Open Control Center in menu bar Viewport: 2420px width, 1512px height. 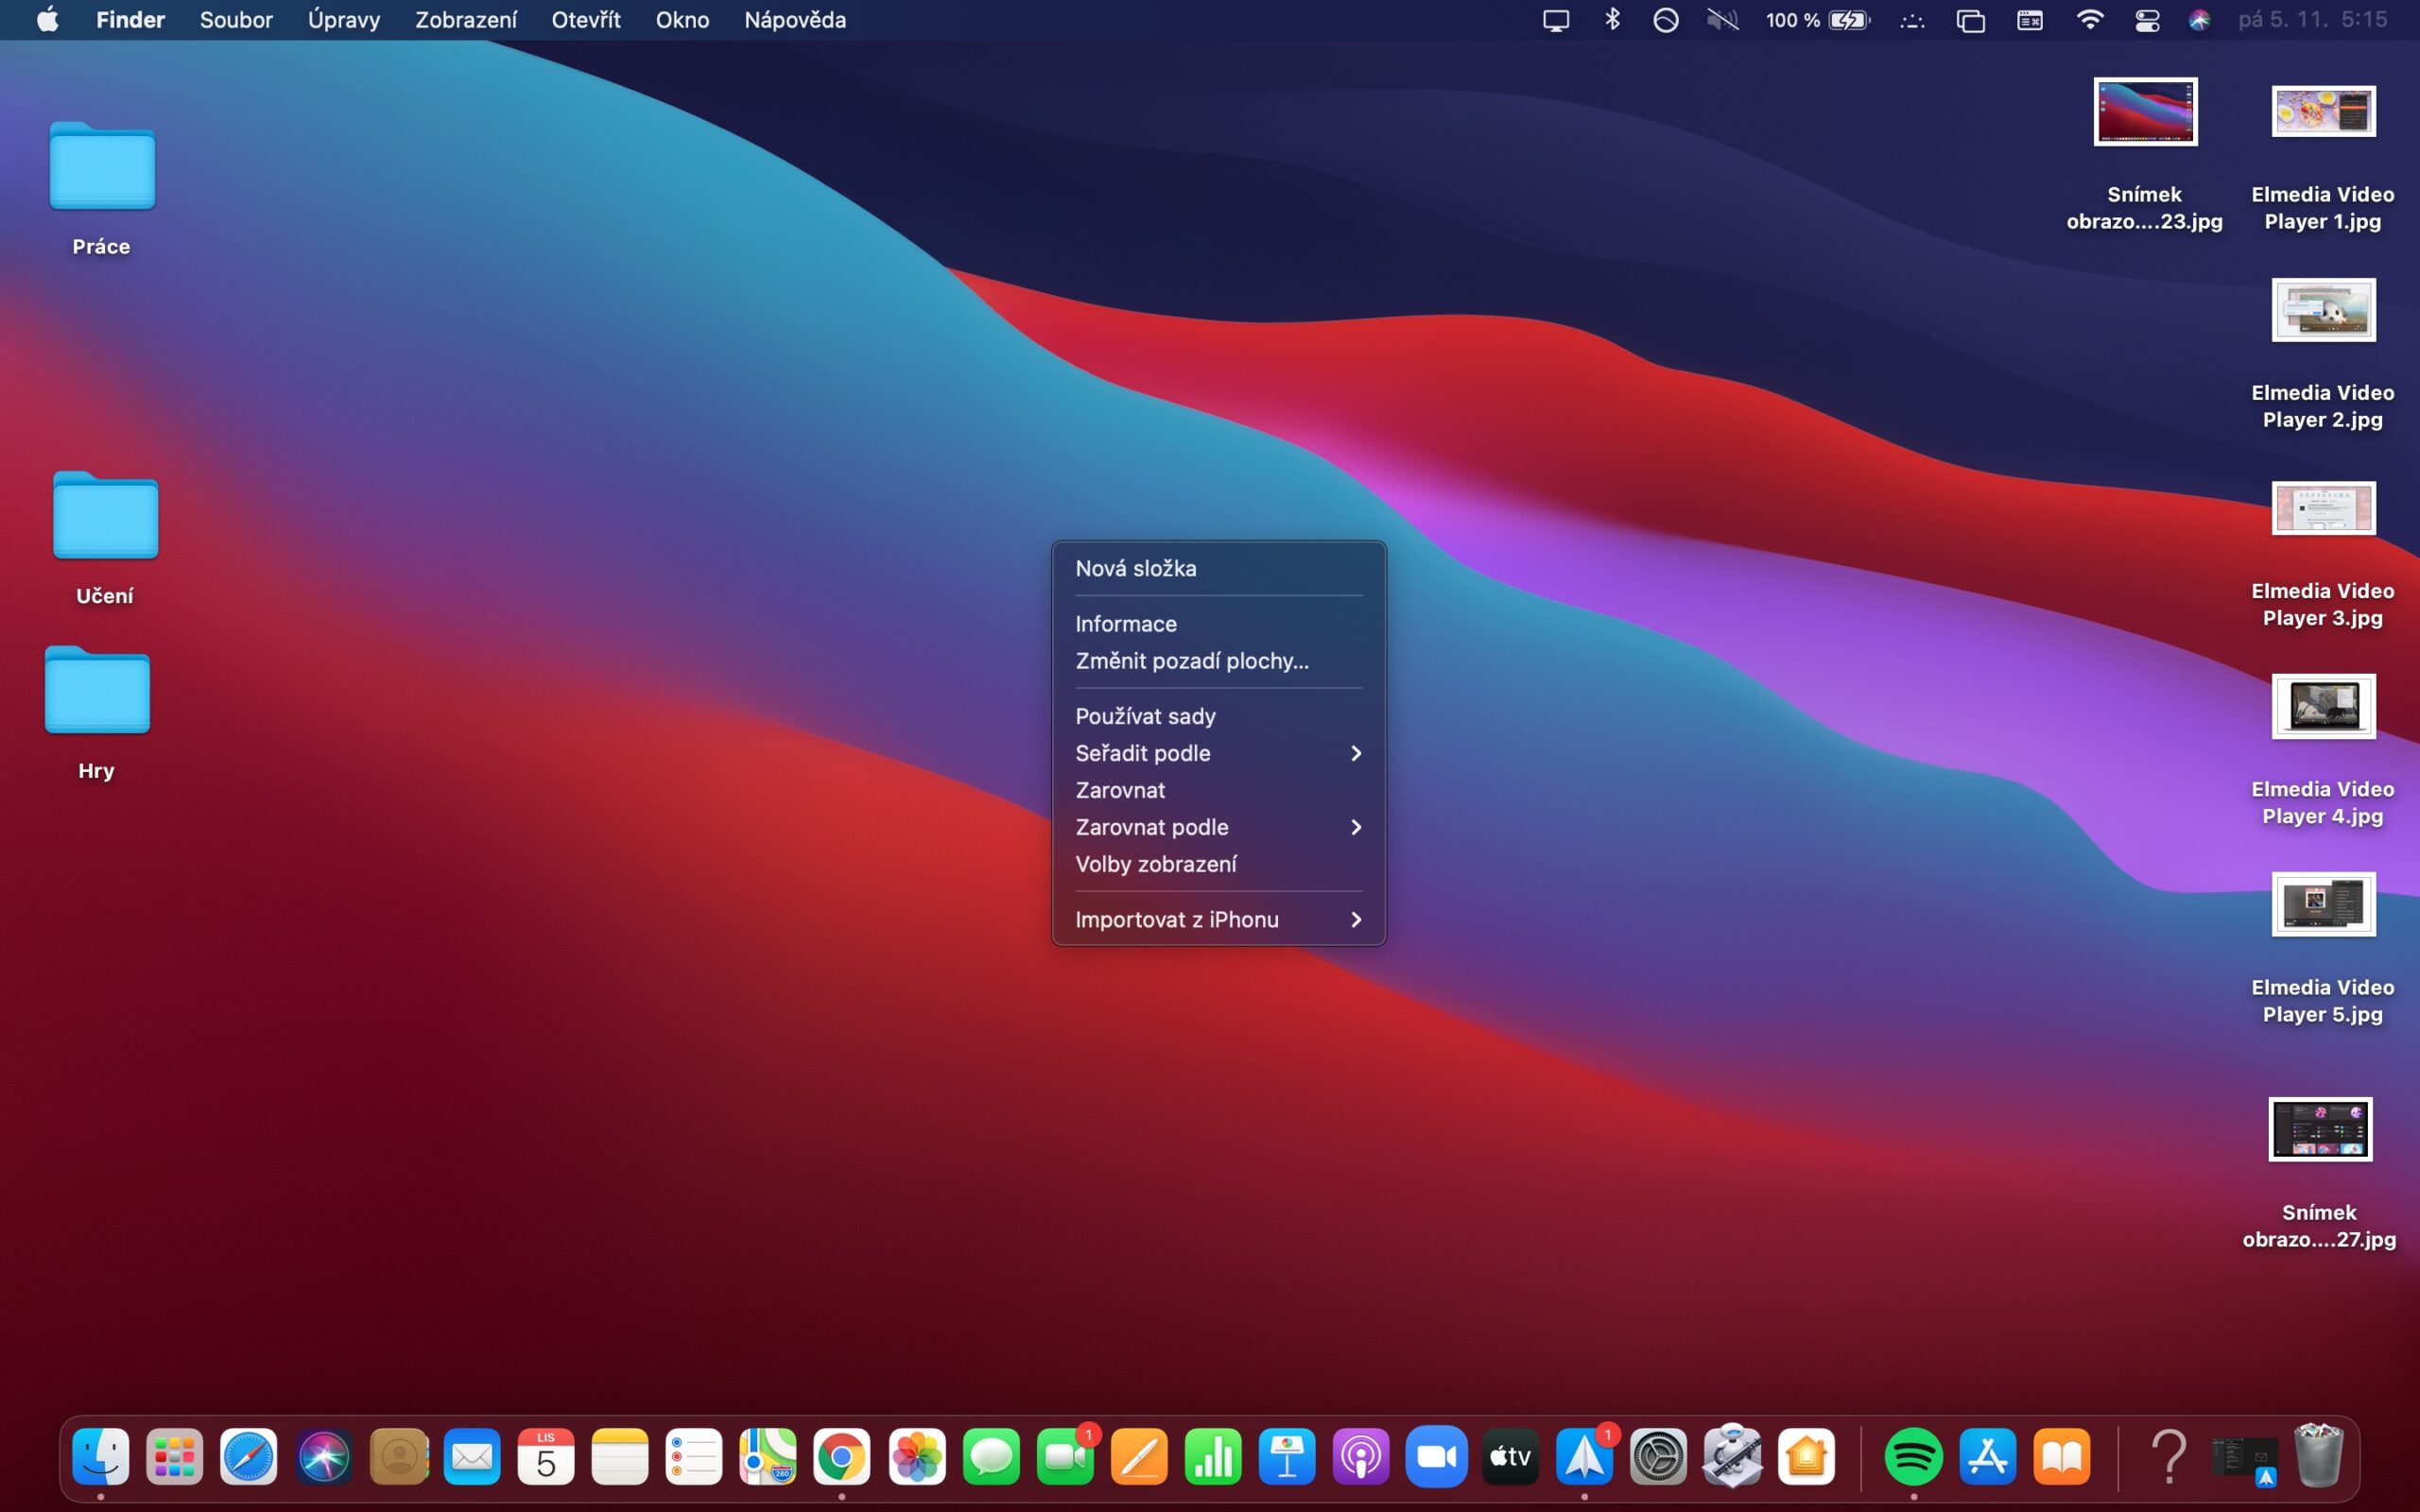[x=2147, y=20]
